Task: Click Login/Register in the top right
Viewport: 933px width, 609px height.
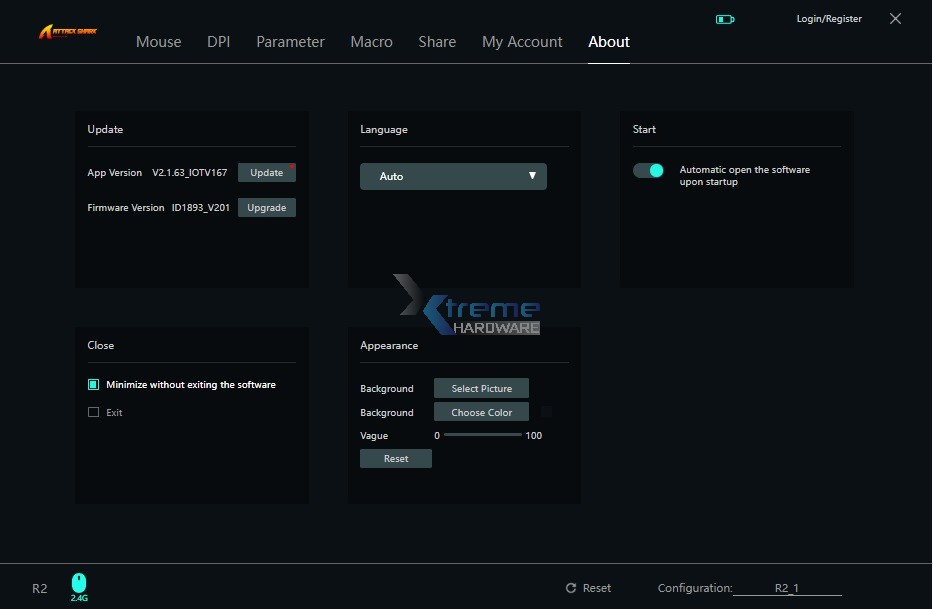Action: (x=828, y=18)
